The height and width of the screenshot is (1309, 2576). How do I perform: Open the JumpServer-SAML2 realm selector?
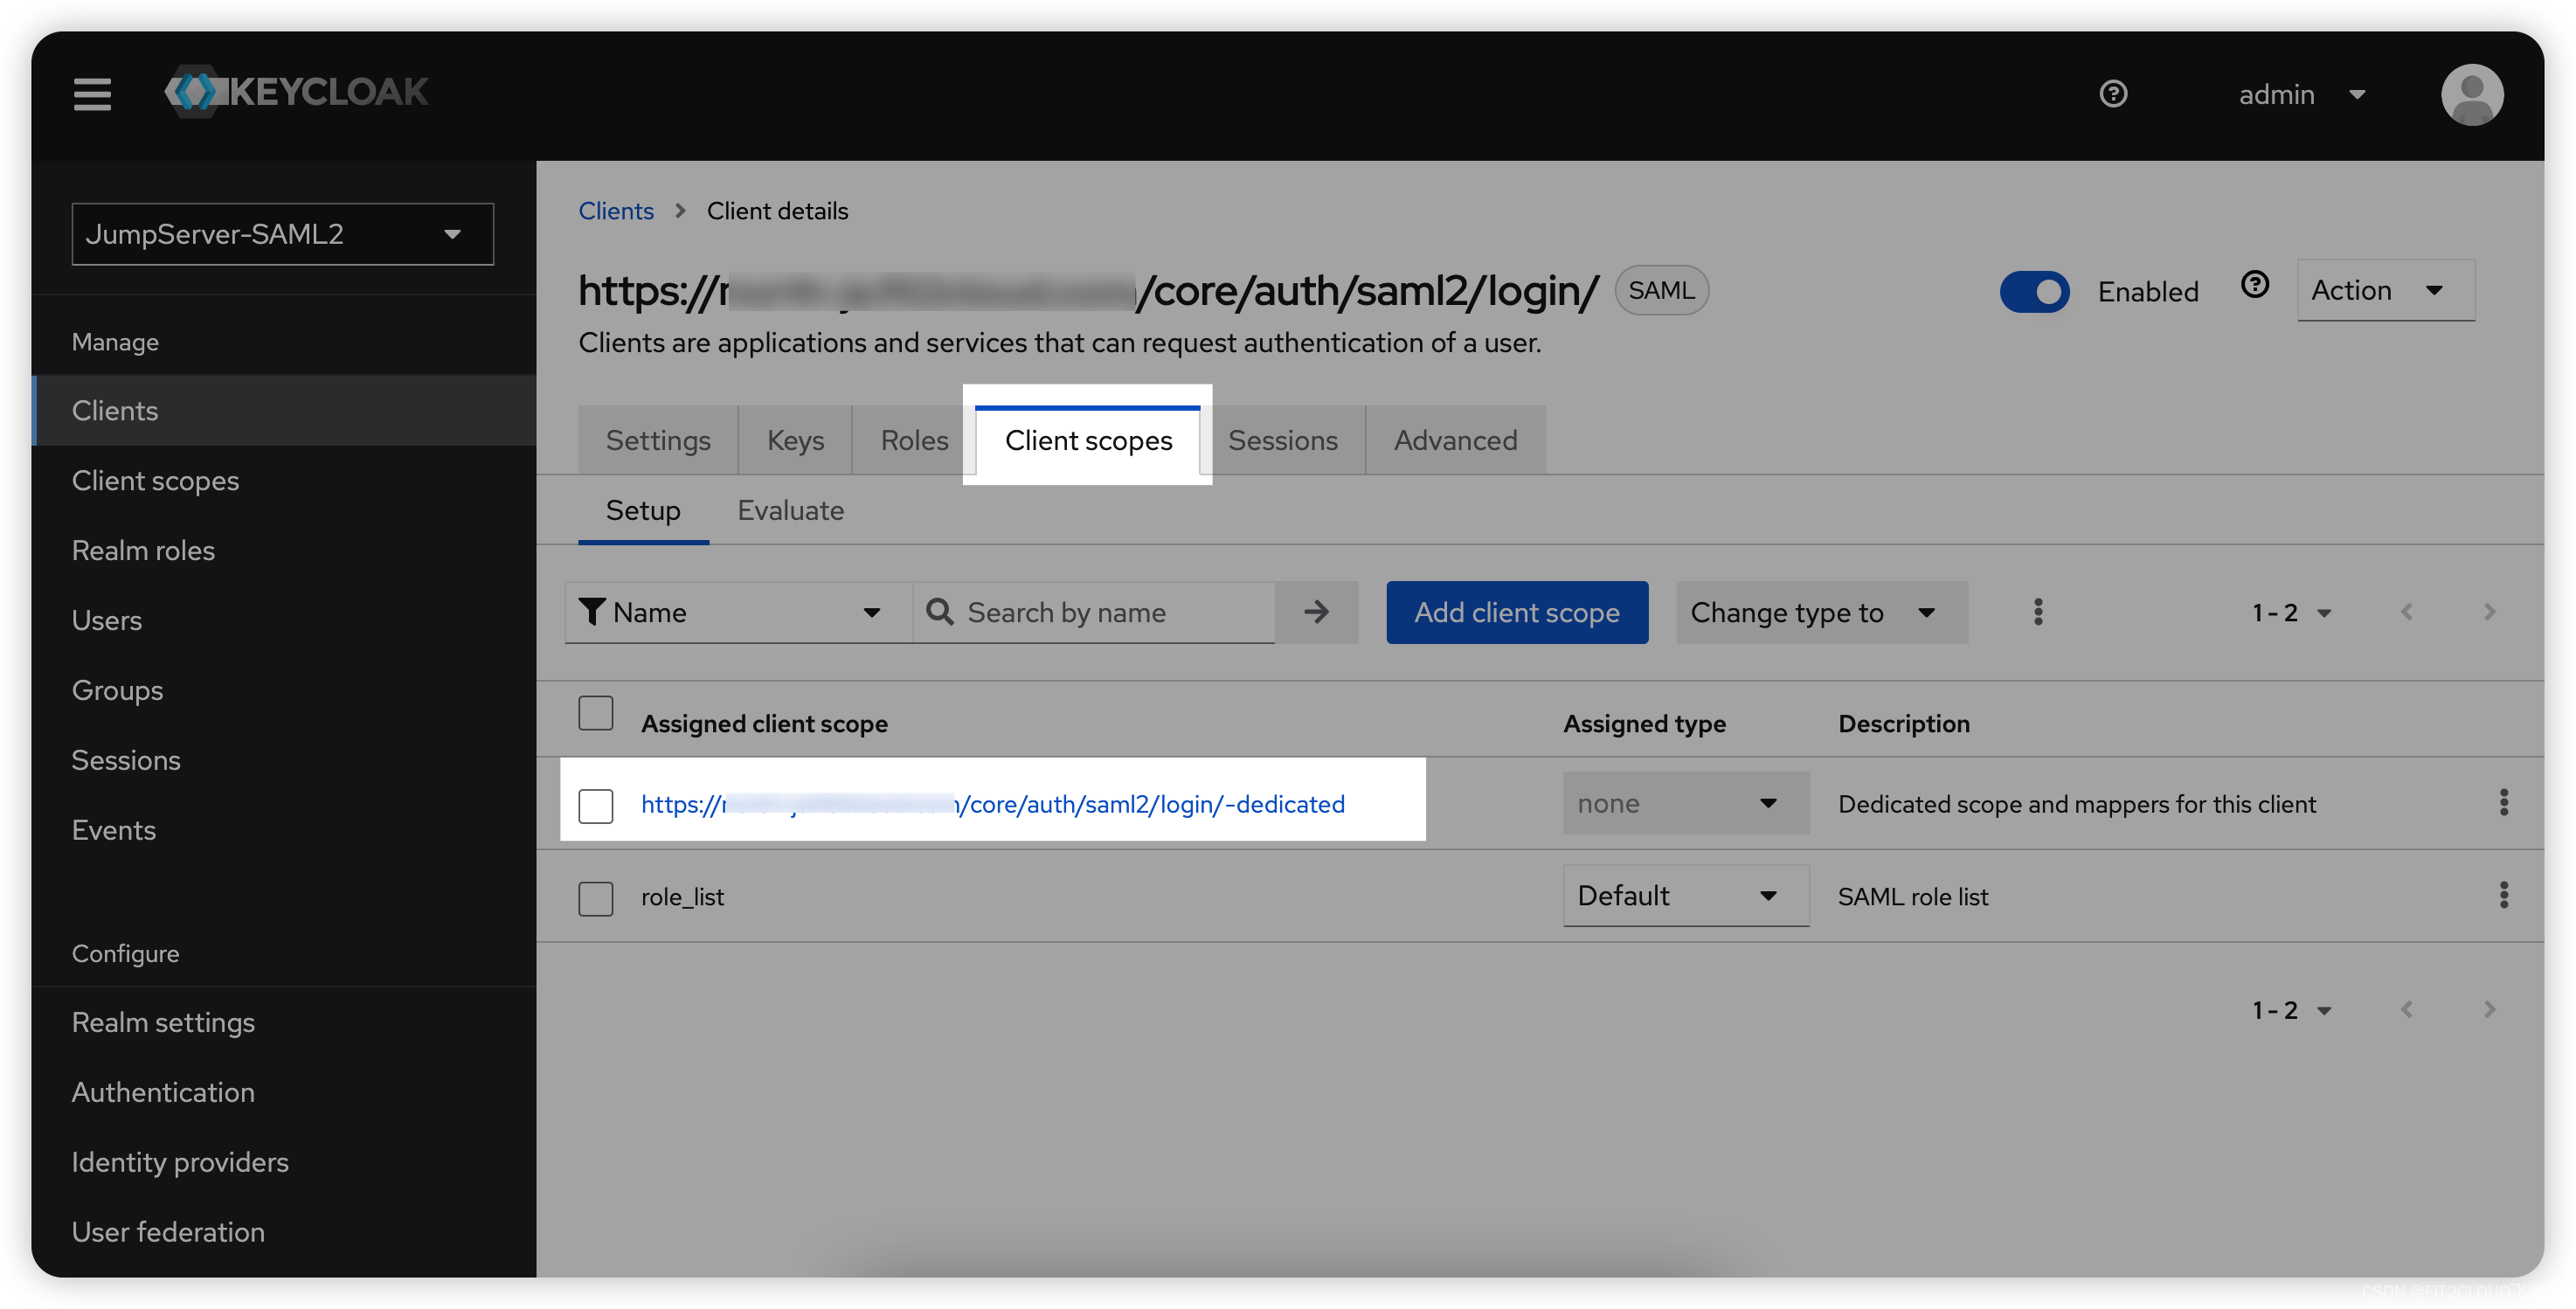282,233
